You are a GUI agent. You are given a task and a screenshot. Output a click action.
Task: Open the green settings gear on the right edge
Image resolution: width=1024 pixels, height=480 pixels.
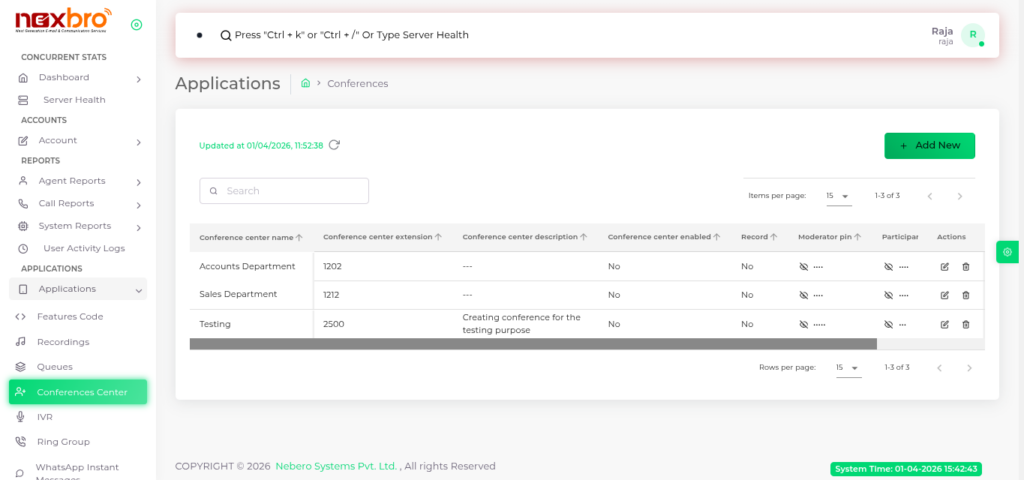[x=1007, y=252]
